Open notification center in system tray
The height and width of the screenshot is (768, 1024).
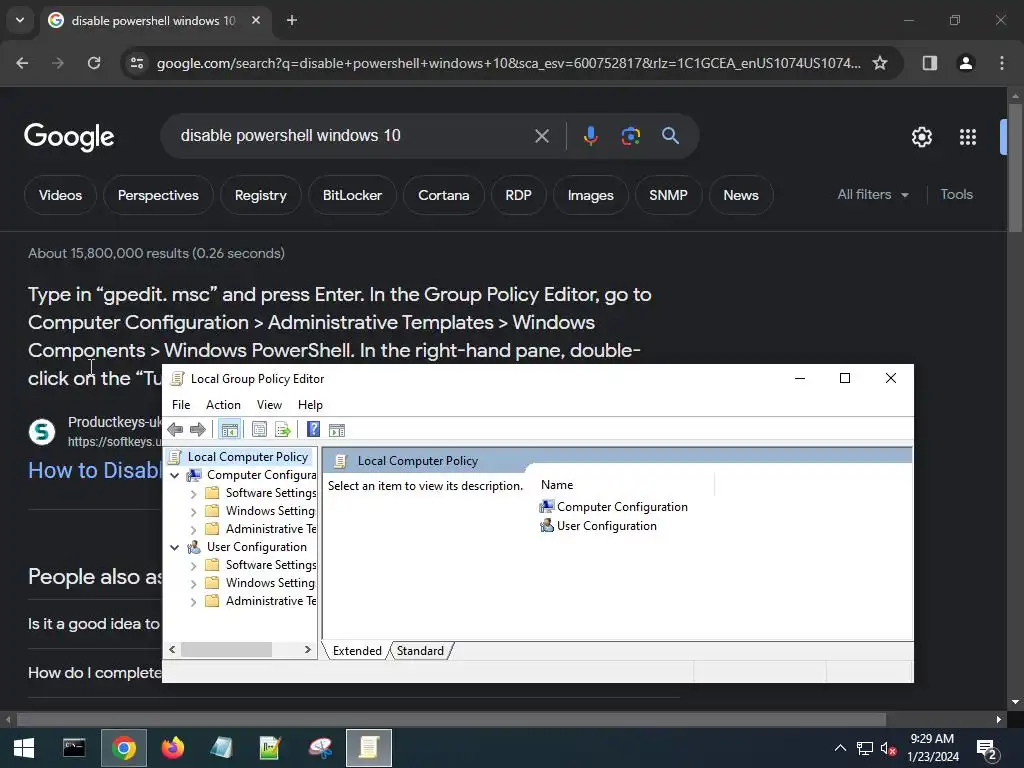(986, 749)
